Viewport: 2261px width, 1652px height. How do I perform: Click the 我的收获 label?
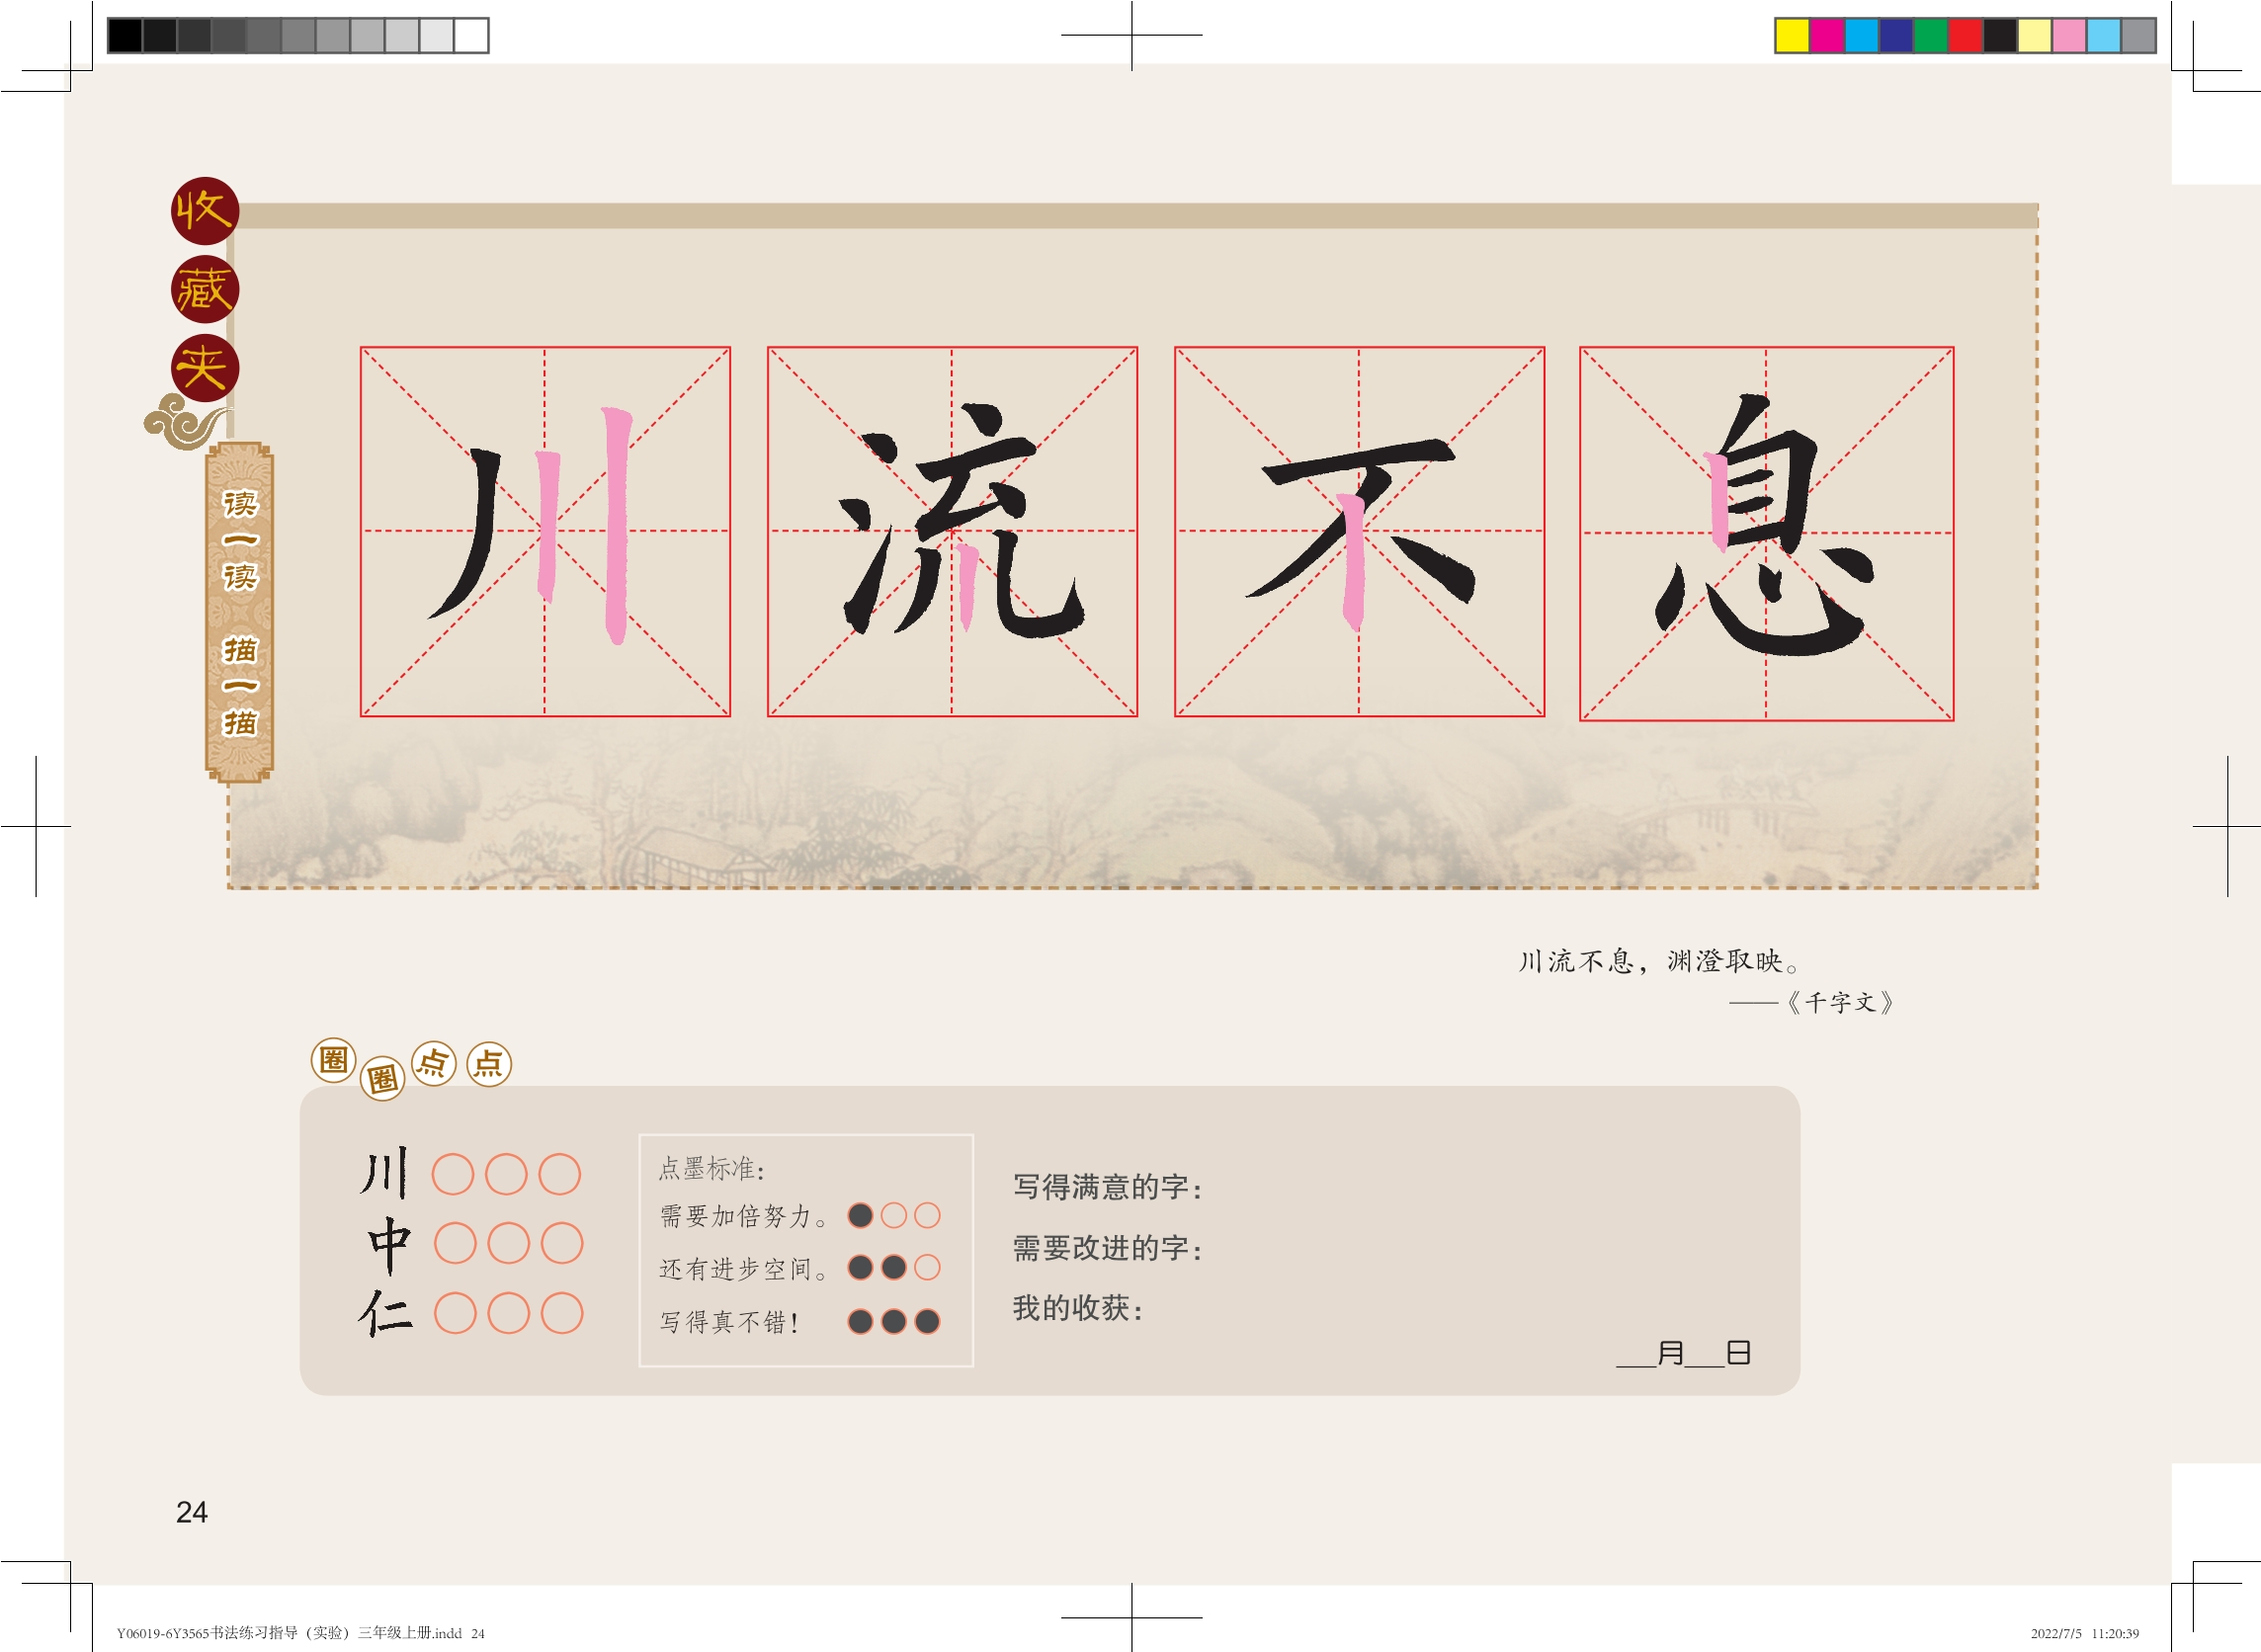point(1077,1308)
